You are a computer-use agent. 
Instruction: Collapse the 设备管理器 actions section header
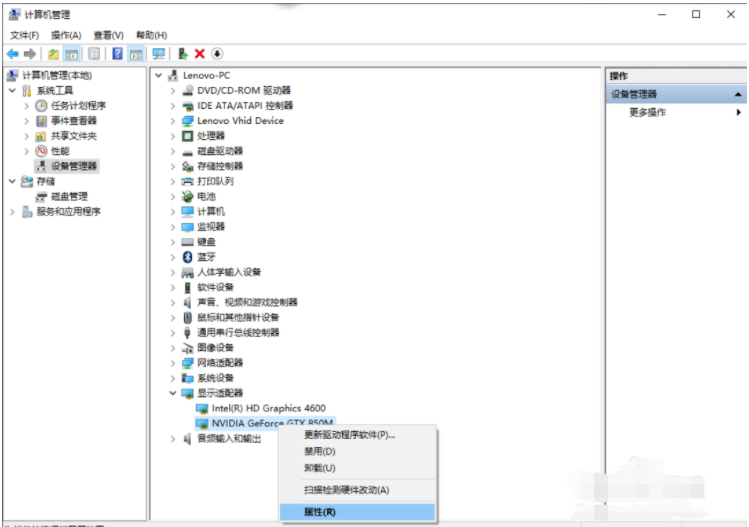tap(738, 94)
